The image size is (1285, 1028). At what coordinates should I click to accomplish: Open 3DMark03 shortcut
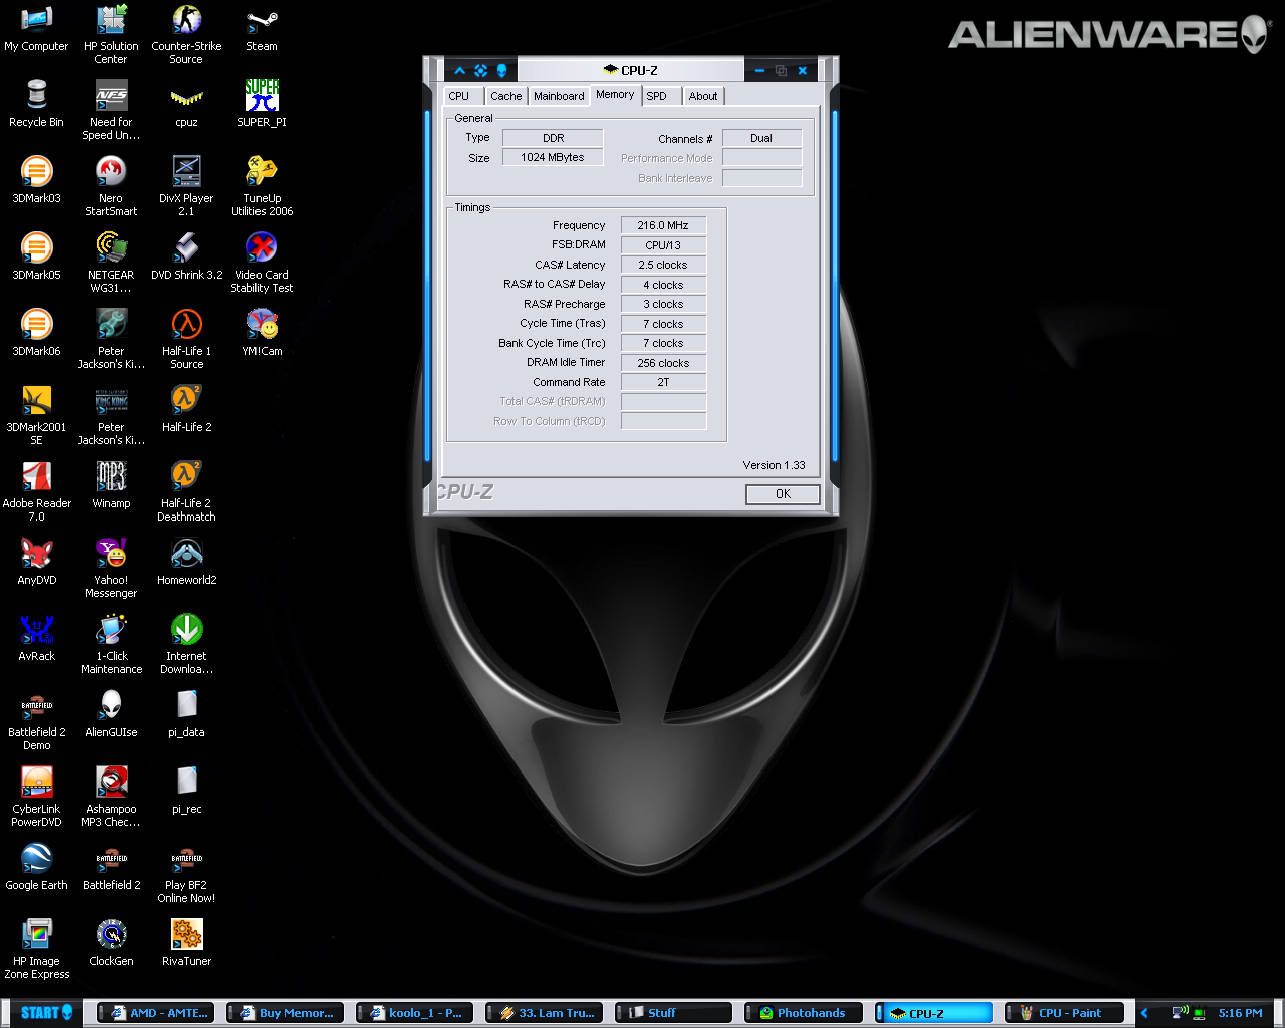36,181
